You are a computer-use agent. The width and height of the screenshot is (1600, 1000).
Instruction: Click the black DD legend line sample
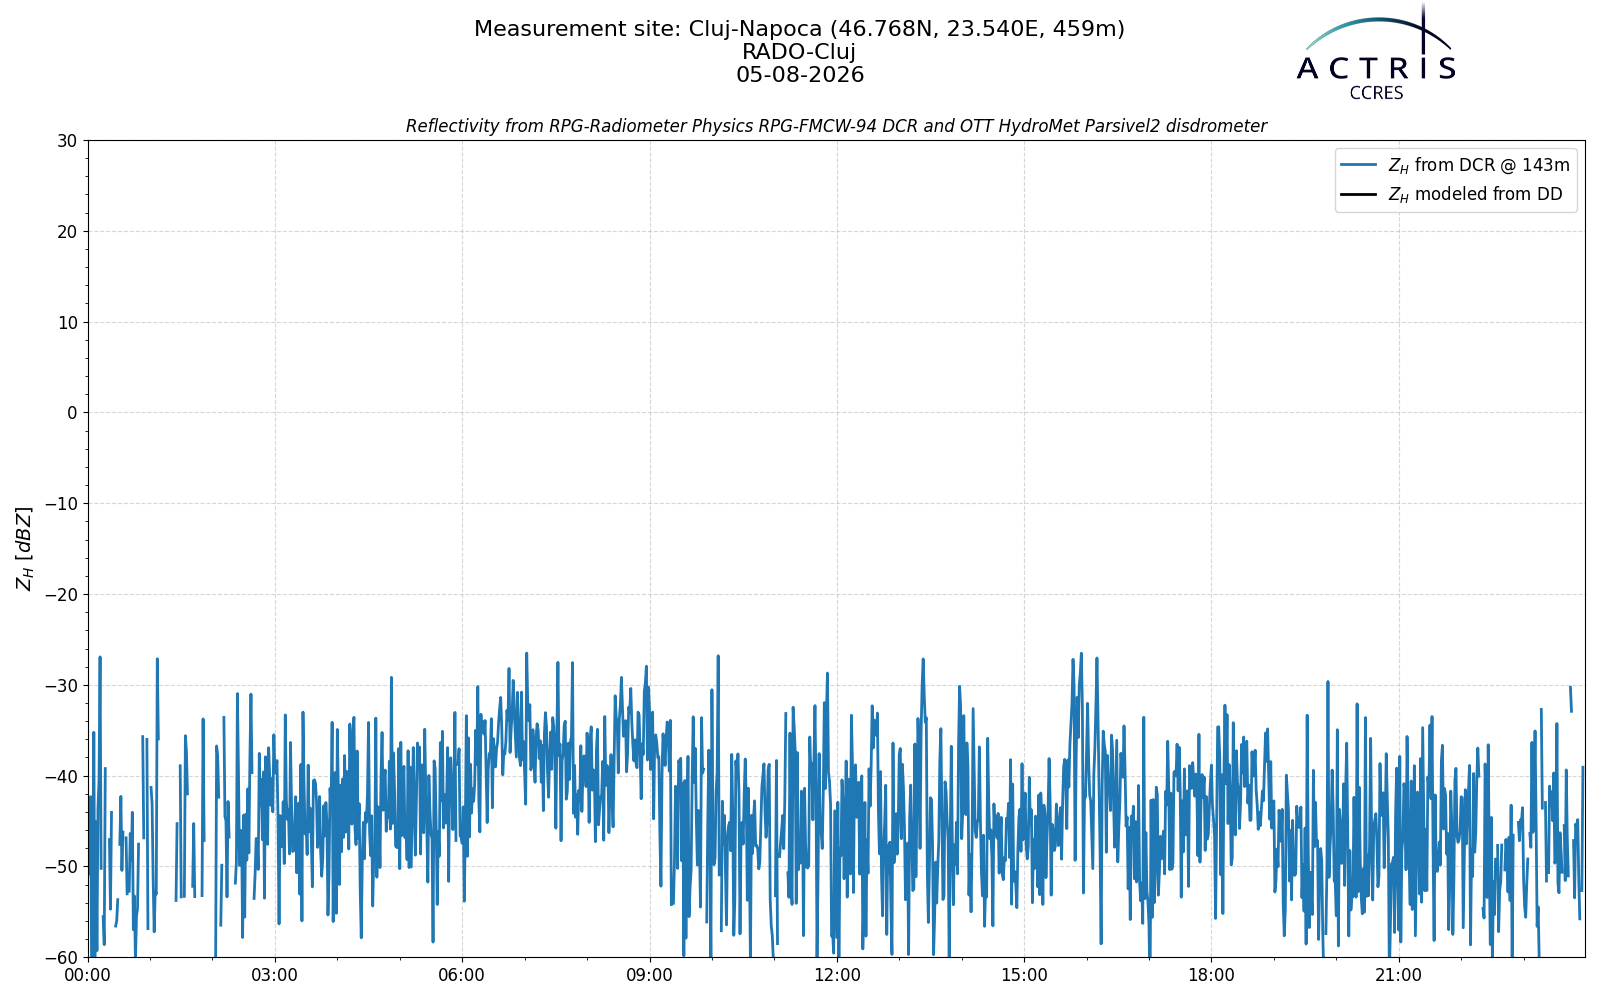coord(1359,195)
